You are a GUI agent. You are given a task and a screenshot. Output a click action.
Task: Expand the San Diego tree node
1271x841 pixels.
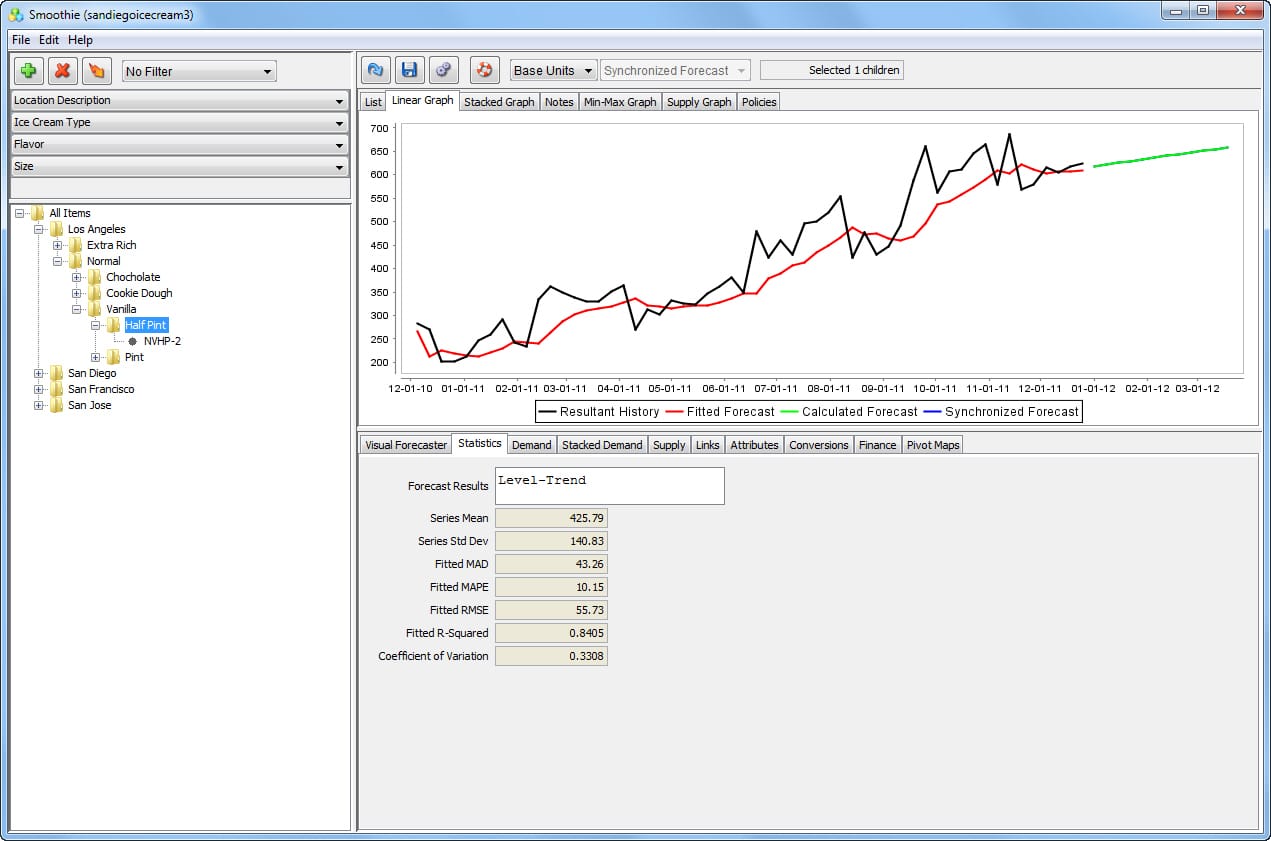pos(39,373)
